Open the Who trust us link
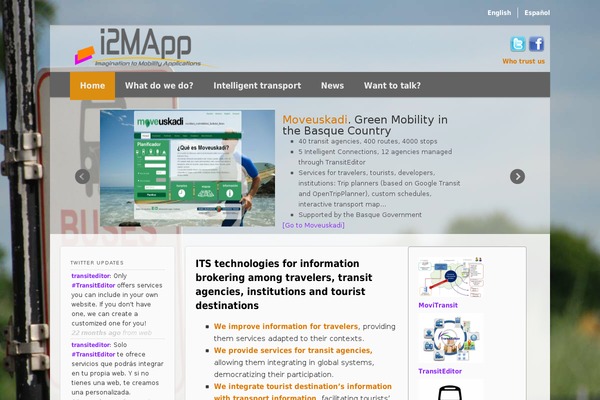Viewport: 600px width, 400px height. [x=523, y=61]
